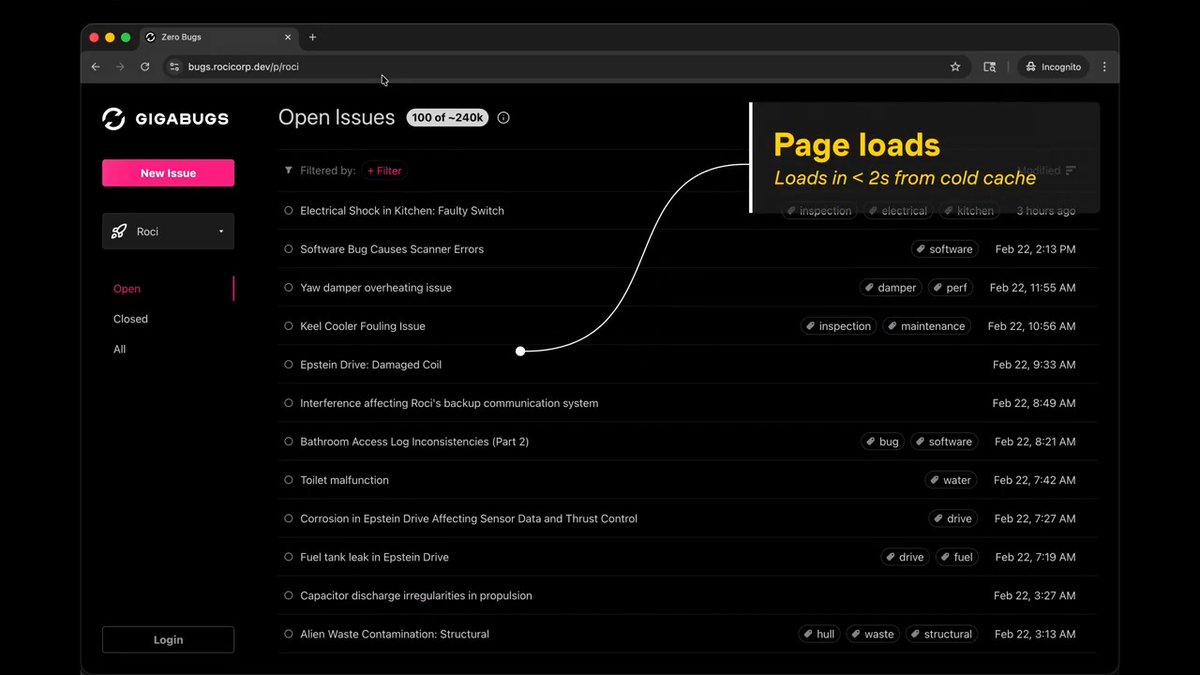Viewport: 1200px width, 675px height.
Task: Click the side panel icon beside Incognito
Action: point(989,67)
